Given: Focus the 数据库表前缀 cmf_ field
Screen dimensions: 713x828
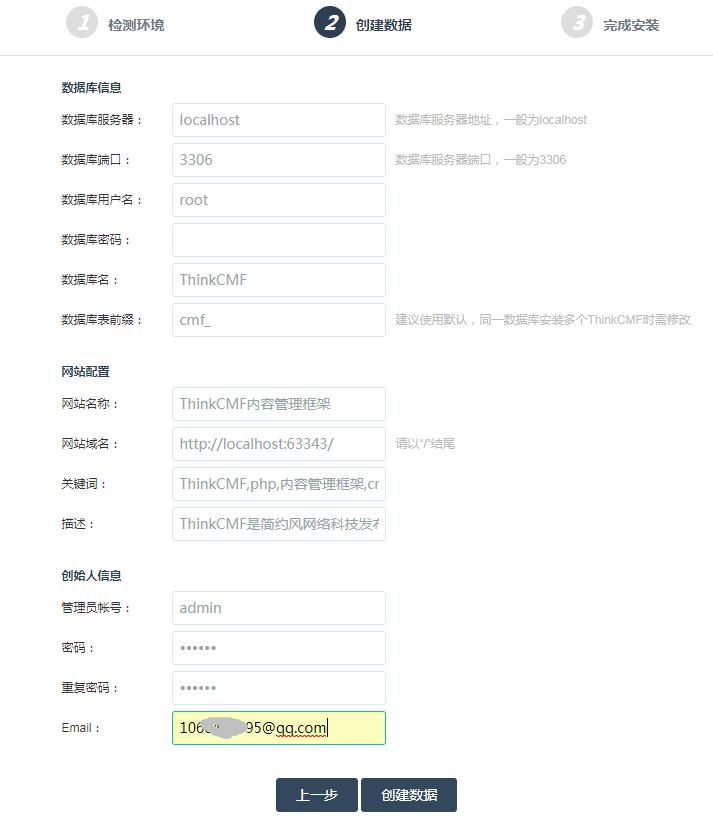Looking at the screenshot, I should click(x=279, y=320).
